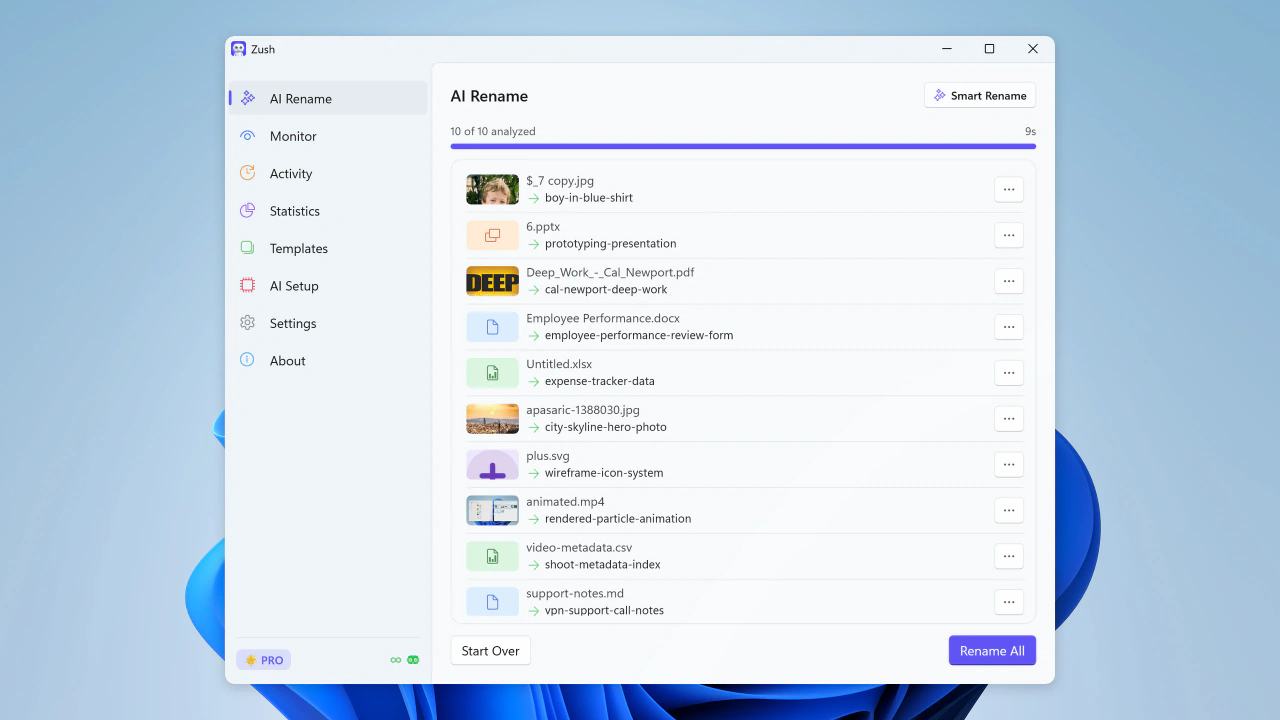1280x720 pixels.
Task: Click the Templates icon in sidebar
Action: coord(247,248)
